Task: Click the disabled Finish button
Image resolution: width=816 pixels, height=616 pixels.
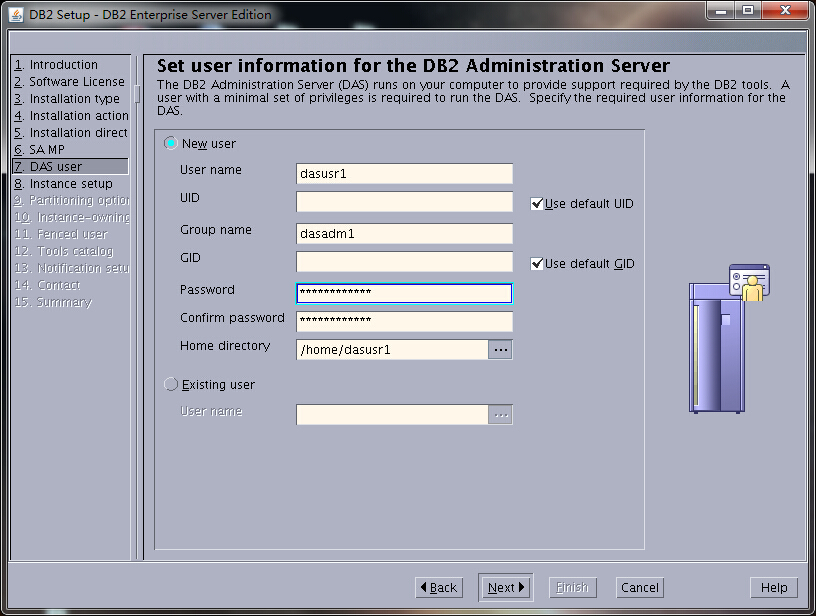Action: pyautogui.click(x=572, y=588)
